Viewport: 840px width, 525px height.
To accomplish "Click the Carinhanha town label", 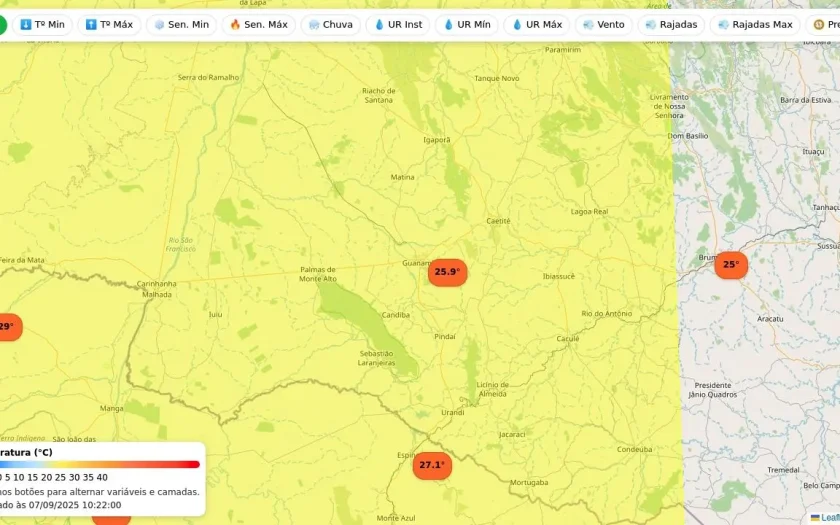I will click(x=156, y=283).
